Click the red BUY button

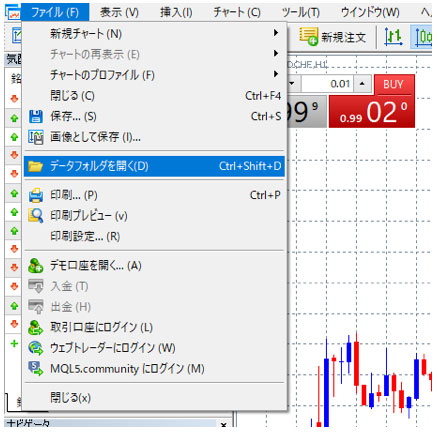point(394,84)
